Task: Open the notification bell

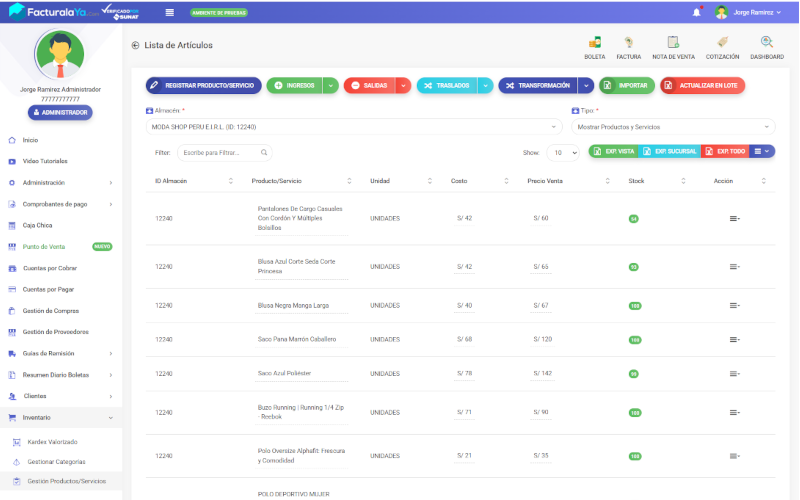Action: [697, 12]
